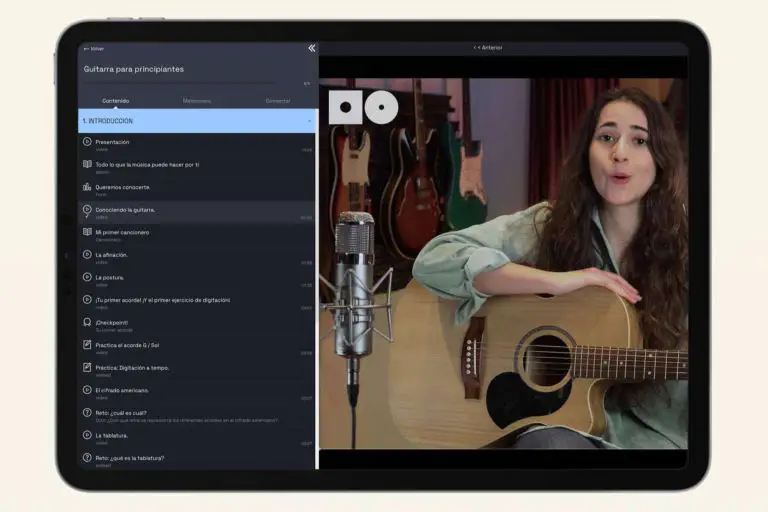This screenshot has height=512, width=768.
Task: Open the rightmost tab in course panel
Action: point(277,101)
